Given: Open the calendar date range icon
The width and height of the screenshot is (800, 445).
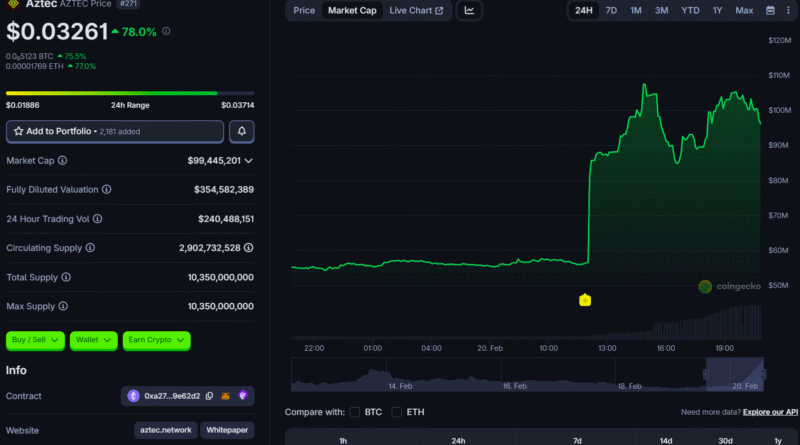Looking at the screenshot, I should point(770,10).
